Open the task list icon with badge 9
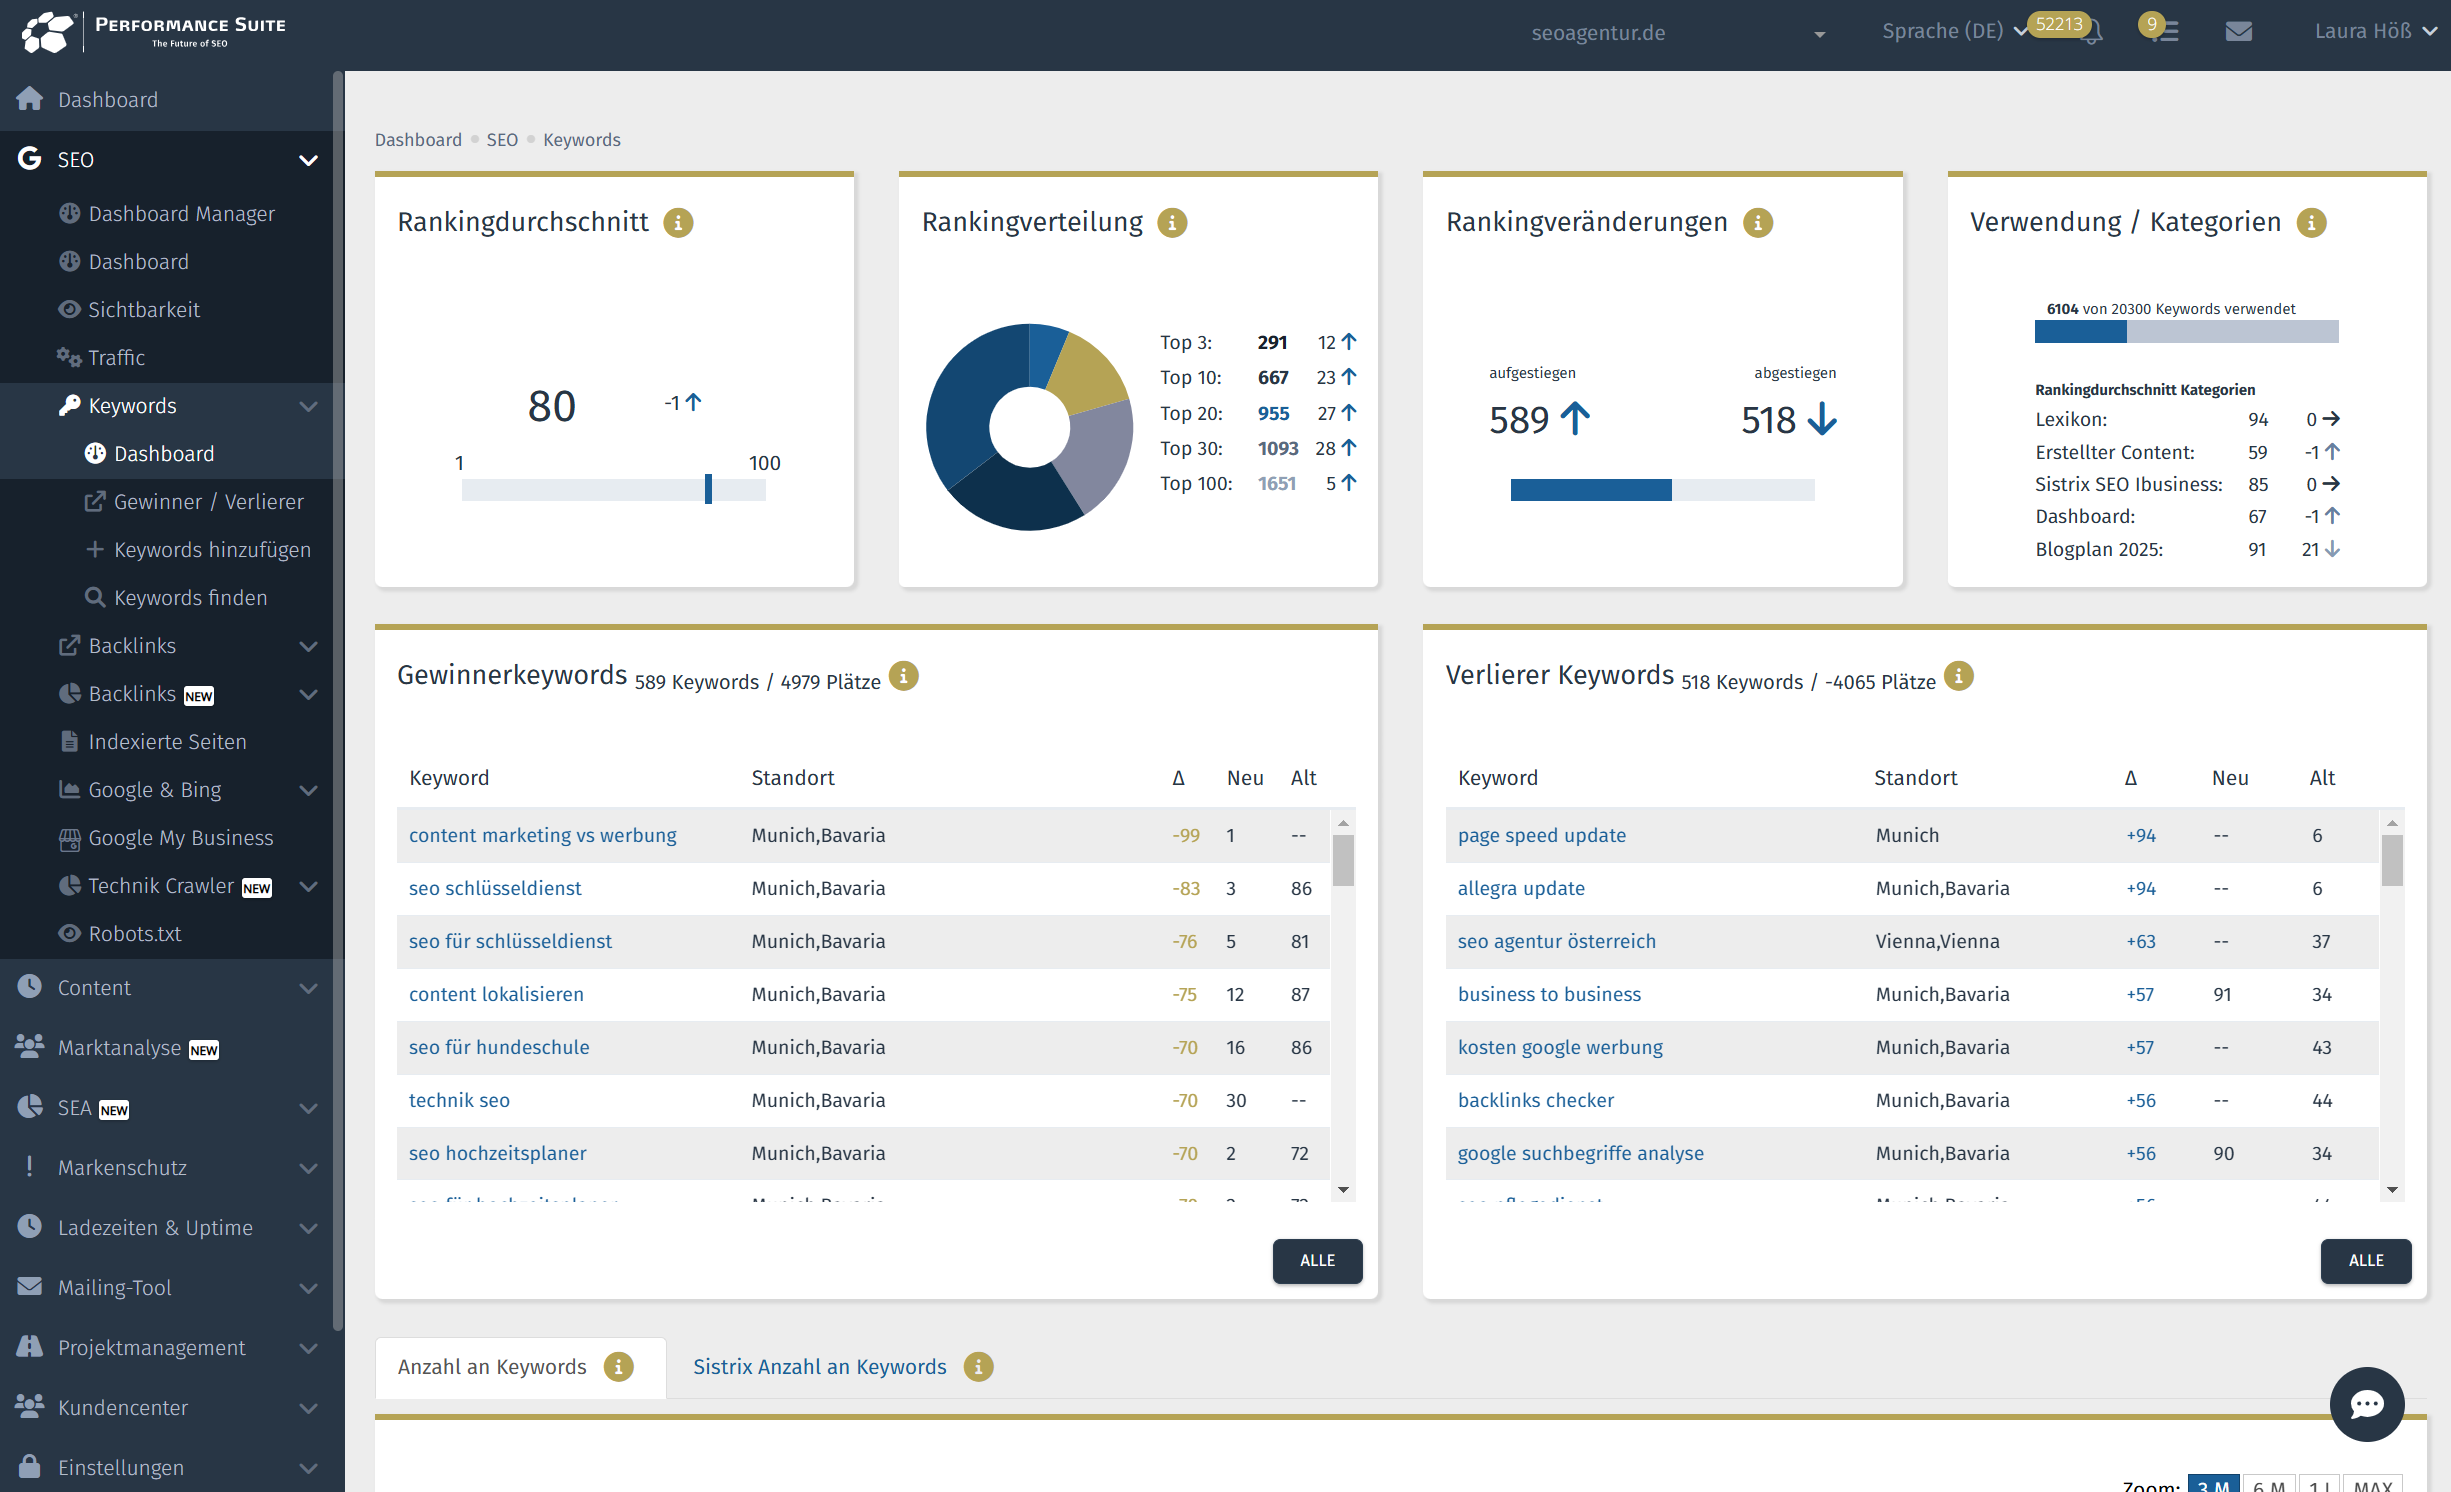Screen dimensions: 2451x1492 coord(2166,32)
